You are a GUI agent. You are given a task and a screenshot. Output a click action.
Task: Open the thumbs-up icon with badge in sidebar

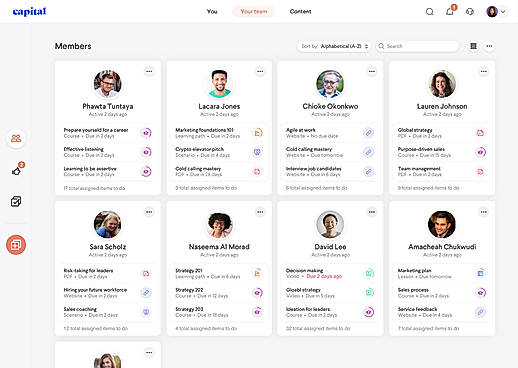[x=16, y=171]
